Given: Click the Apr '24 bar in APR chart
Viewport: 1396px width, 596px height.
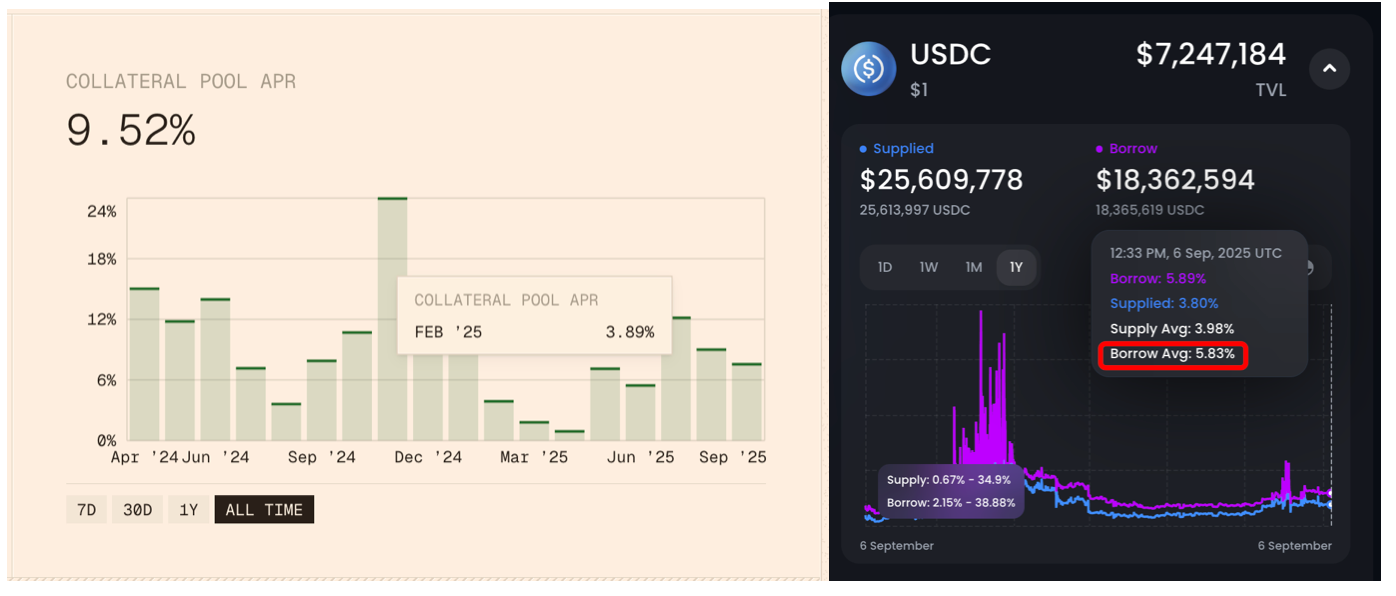Looking at the screenshot, I should [x=145, y=364].
